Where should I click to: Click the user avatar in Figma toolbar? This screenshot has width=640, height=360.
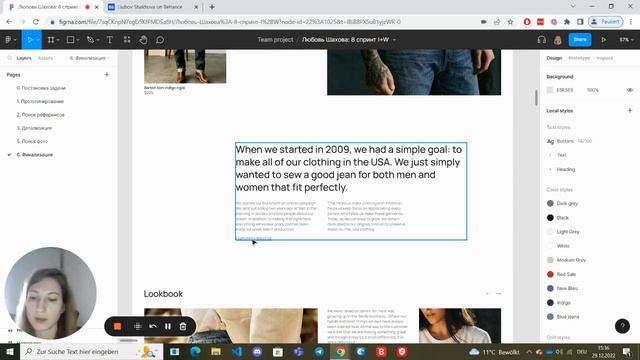558,40
